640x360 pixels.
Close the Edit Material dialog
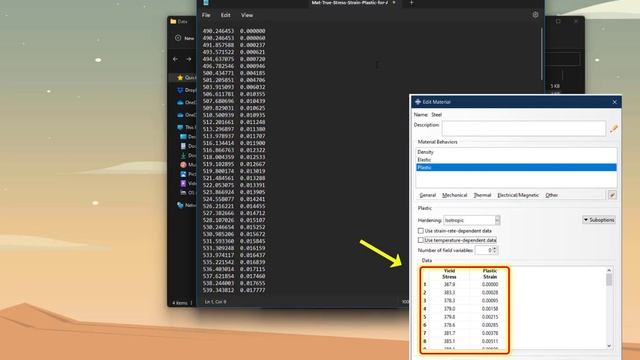tap(615, 102)
